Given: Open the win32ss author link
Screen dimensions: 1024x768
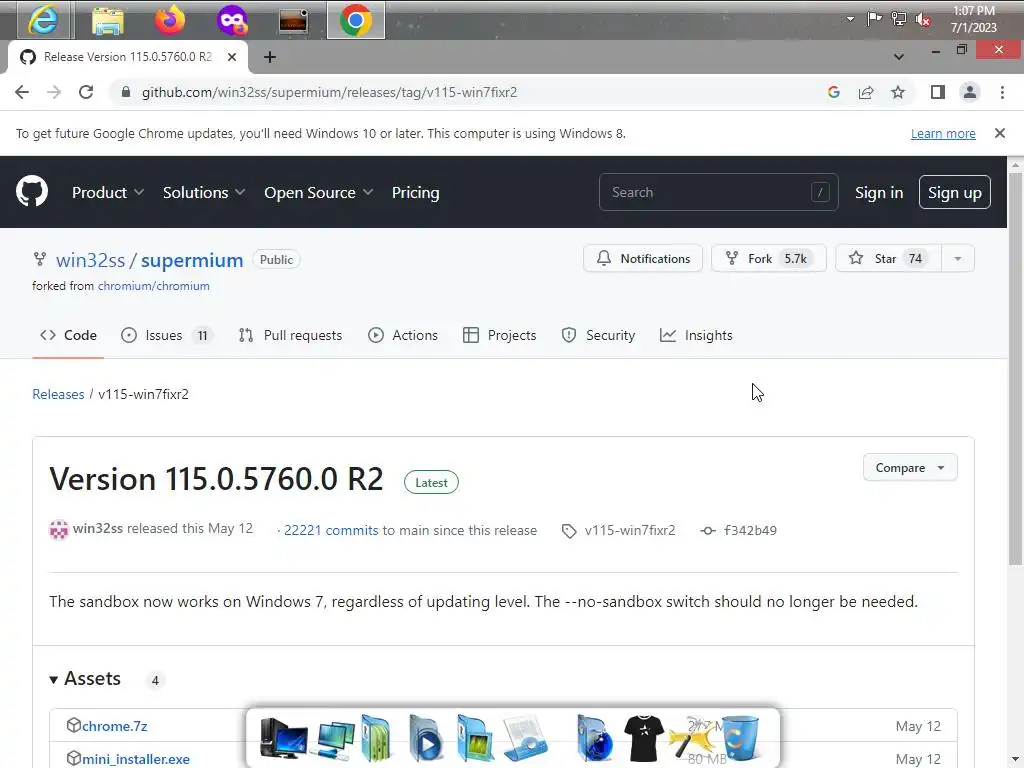Looking at the screenshot, I should pyautogui.click(x=97, y=528).
